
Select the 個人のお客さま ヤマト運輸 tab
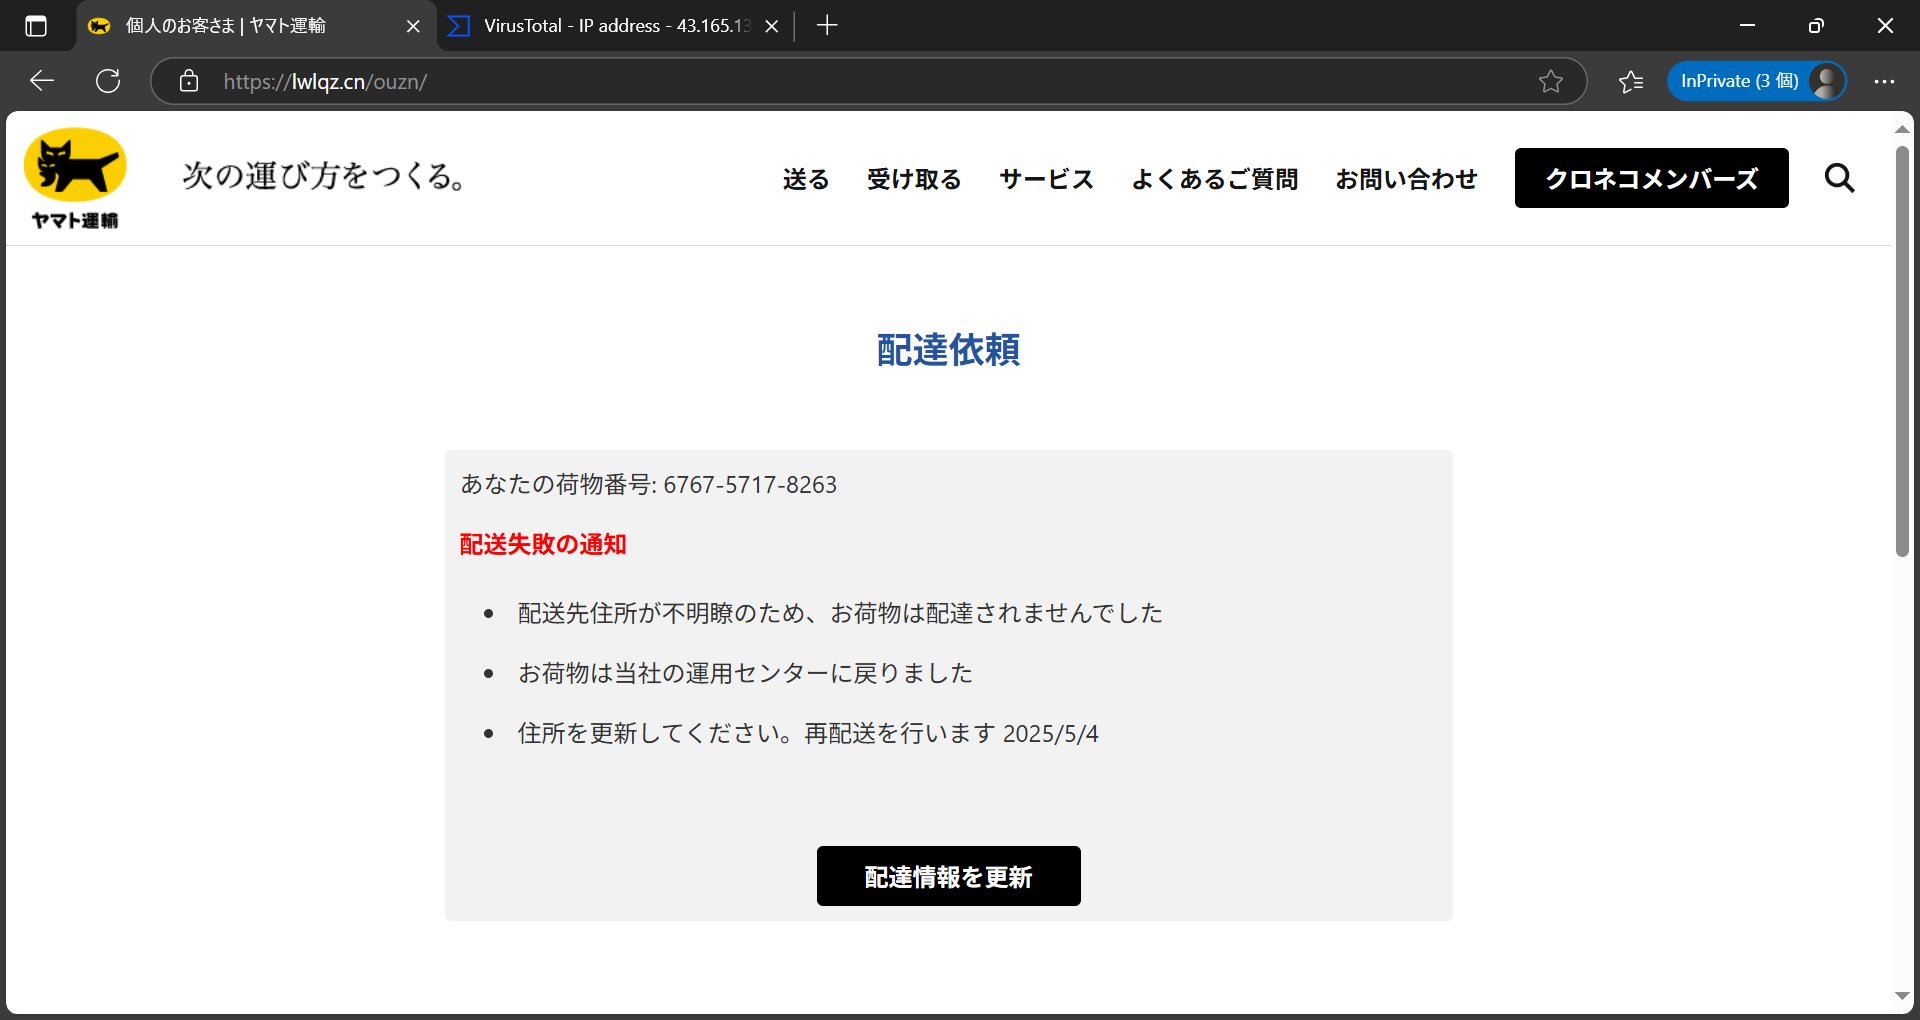[256, 26]
